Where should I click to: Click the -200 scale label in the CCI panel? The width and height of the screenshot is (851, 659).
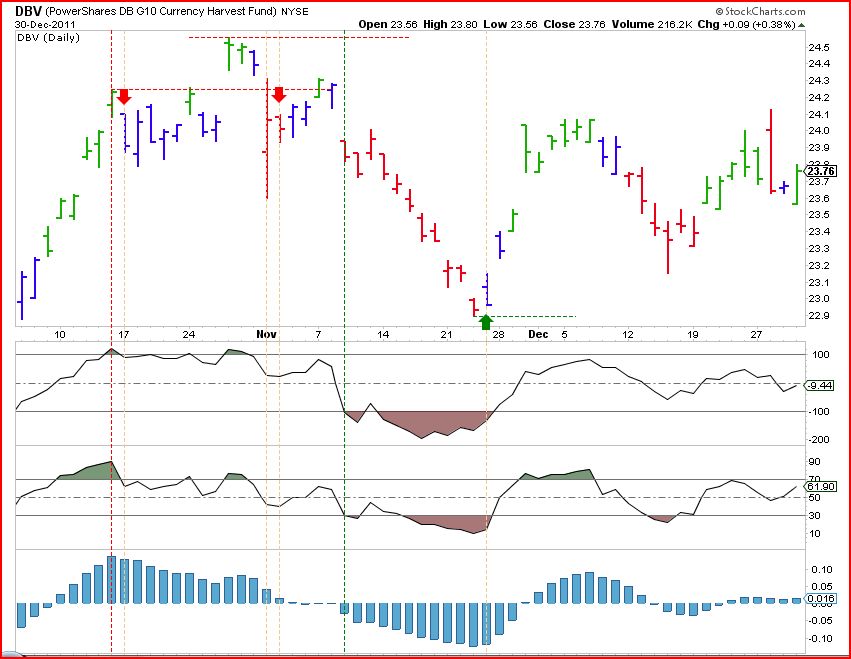point(818,440)
